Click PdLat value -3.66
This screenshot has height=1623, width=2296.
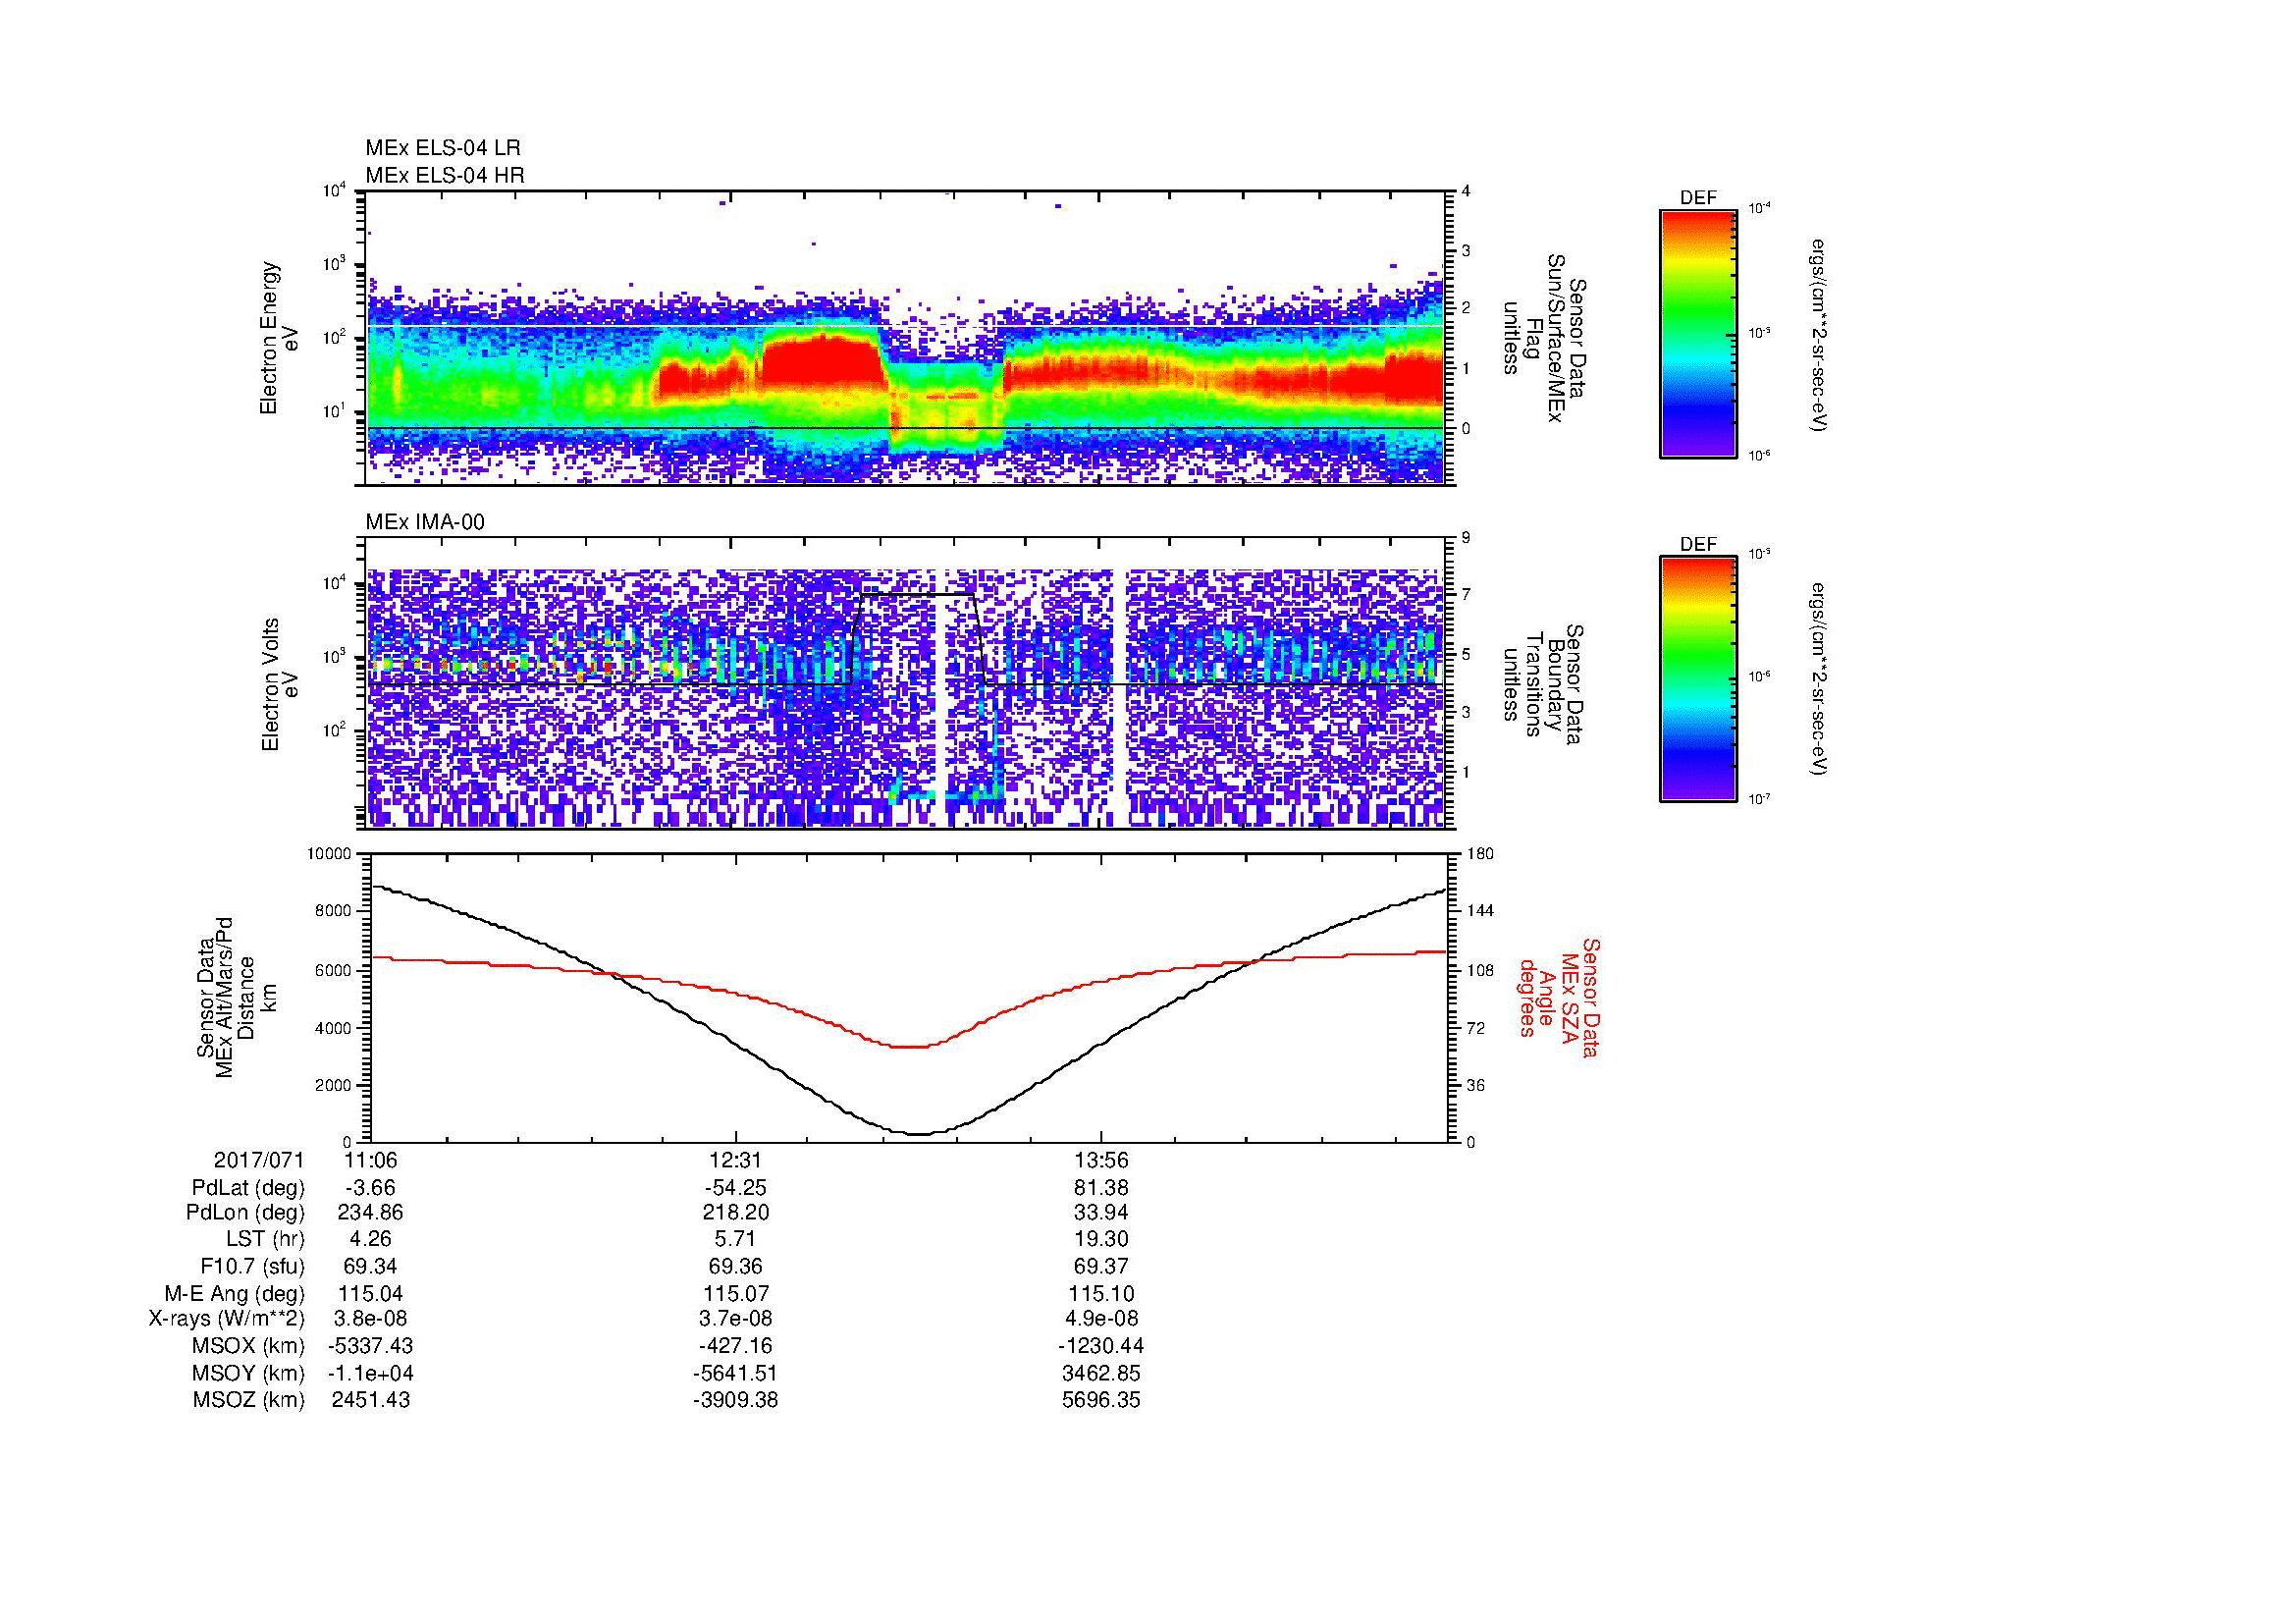point(371,1188)
